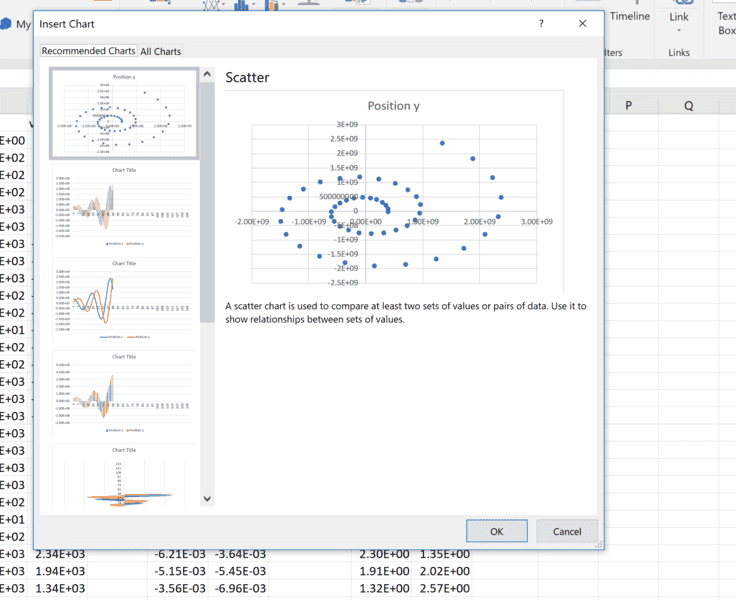Screen dimensions: 736x600
Task: Switch to the All Charts tab
Action: 161,51
